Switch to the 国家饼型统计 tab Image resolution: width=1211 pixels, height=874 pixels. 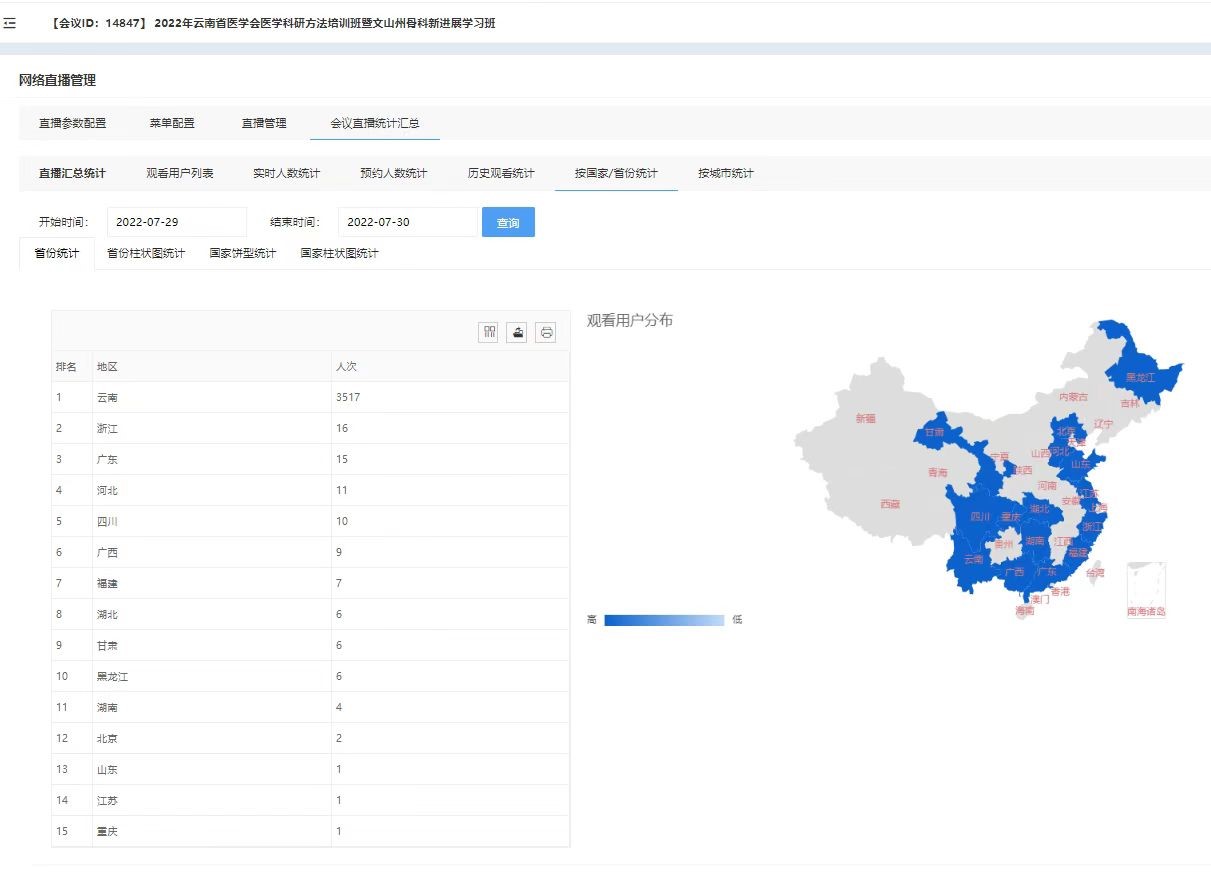[x=243, y=253]
